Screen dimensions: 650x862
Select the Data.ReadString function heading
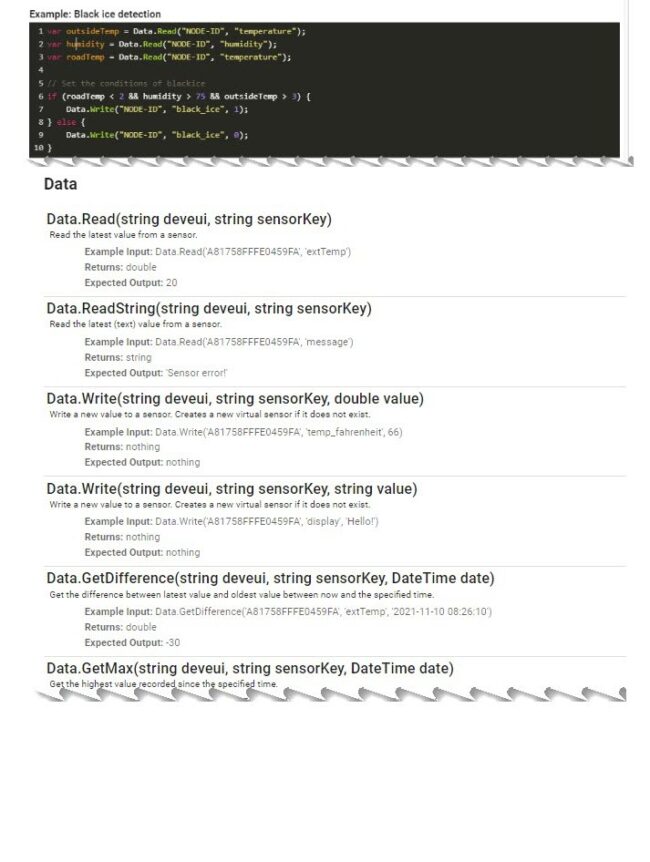pyautogui.click(x=209, y=308)
